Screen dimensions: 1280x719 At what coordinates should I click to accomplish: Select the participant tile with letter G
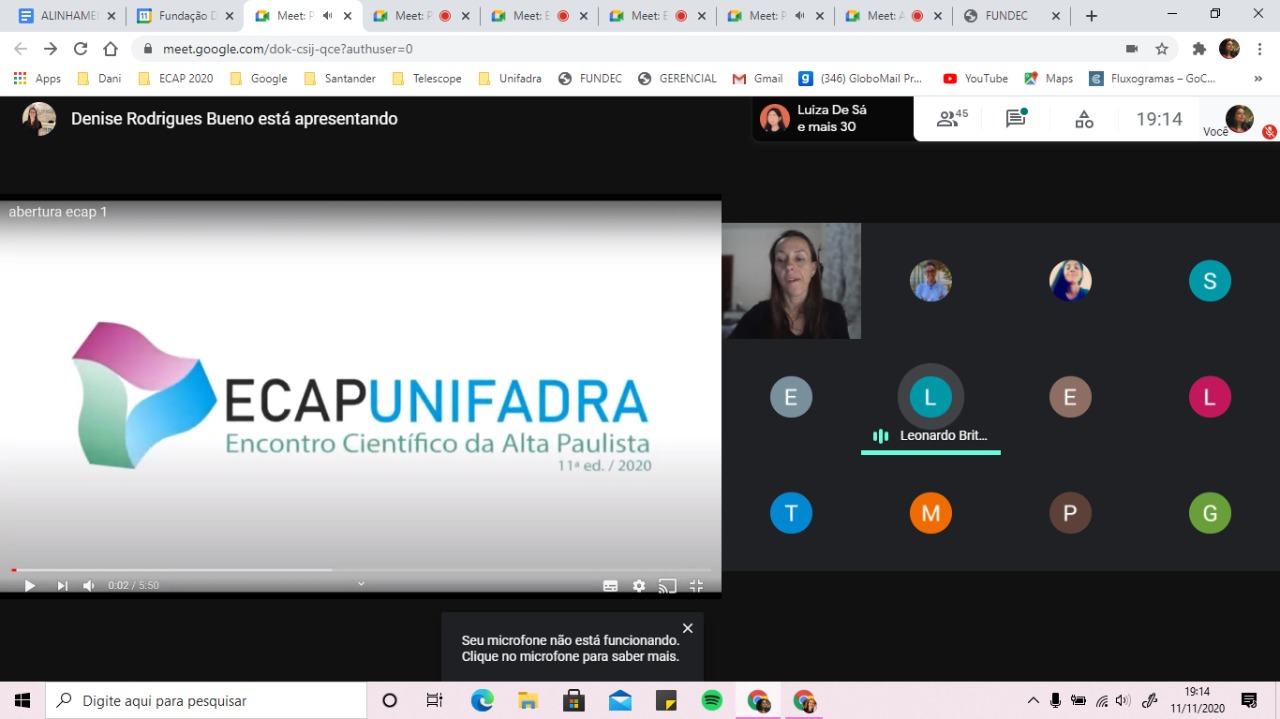point(1210,513)
